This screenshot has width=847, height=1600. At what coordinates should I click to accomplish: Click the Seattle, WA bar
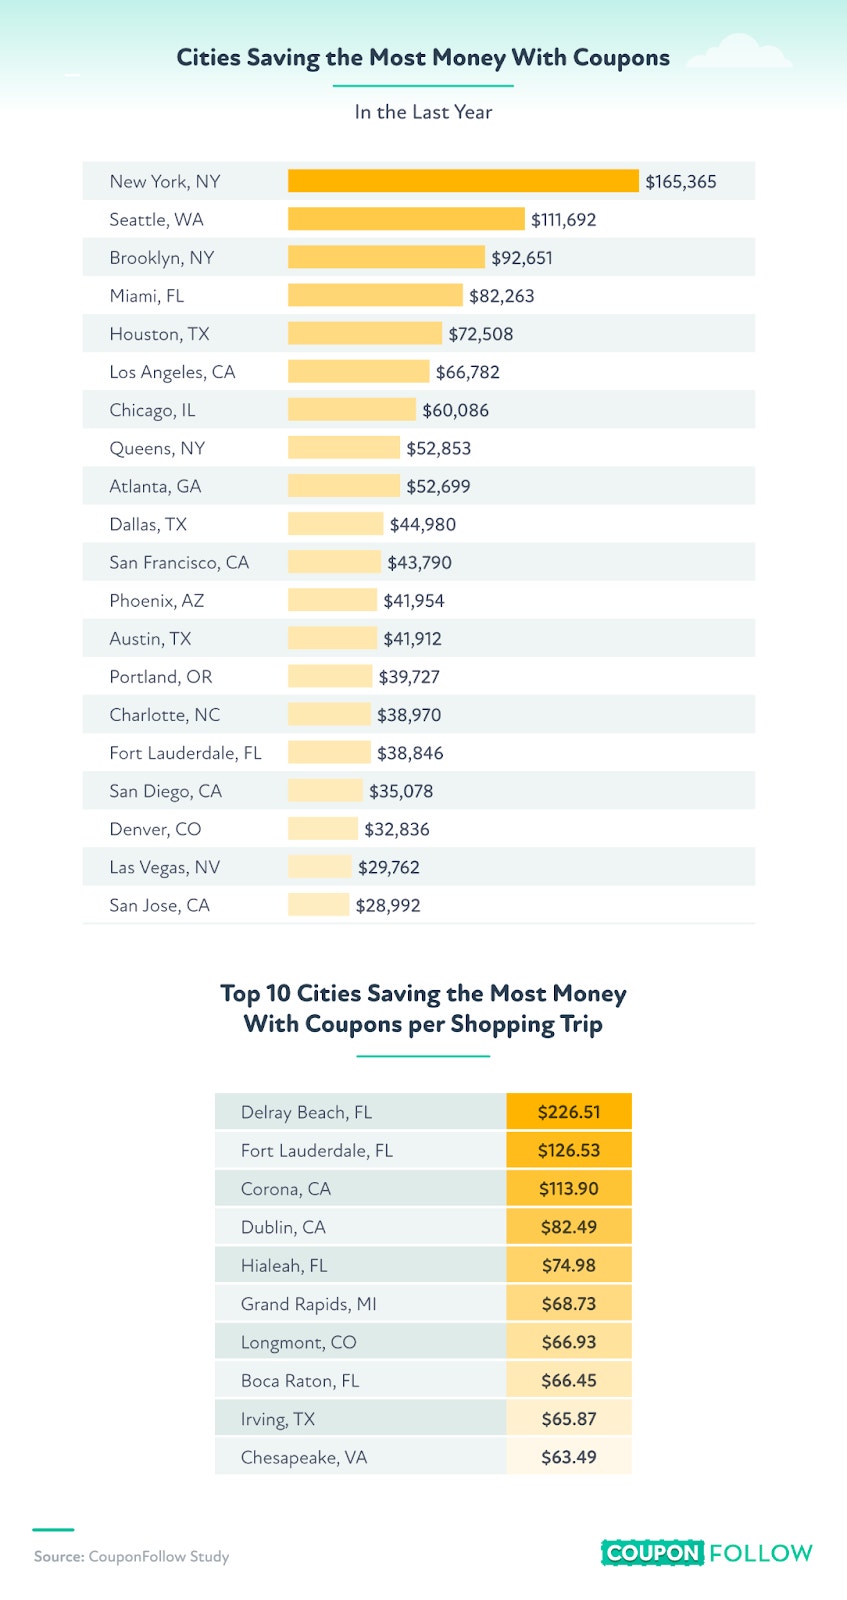pos(406,219)
